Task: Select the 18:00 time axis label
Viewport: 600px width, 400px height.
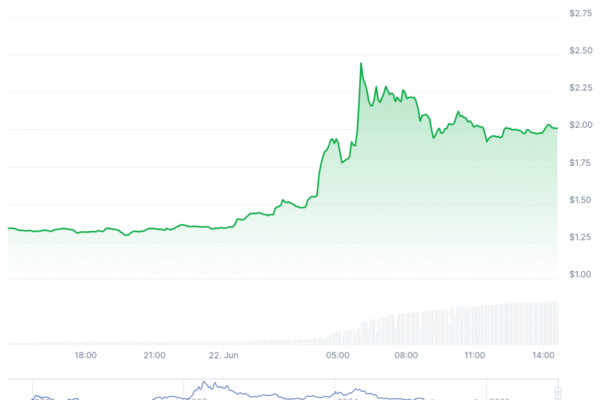Action: coord(85,355)
